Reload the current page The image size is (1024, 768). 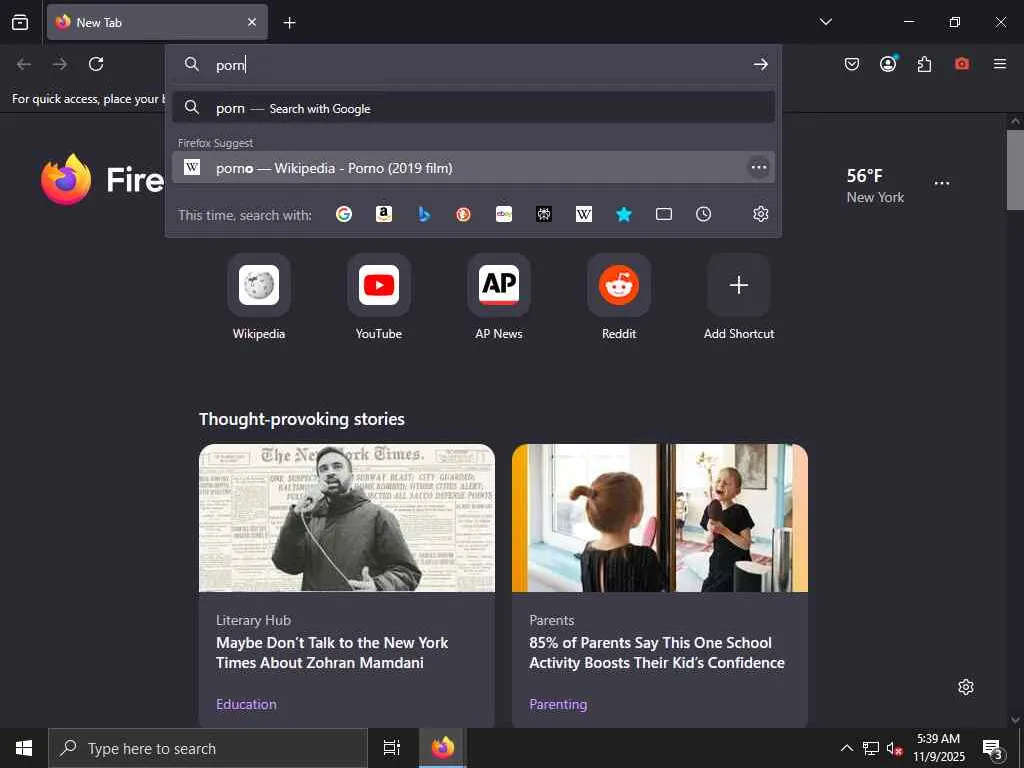point(96,64)
